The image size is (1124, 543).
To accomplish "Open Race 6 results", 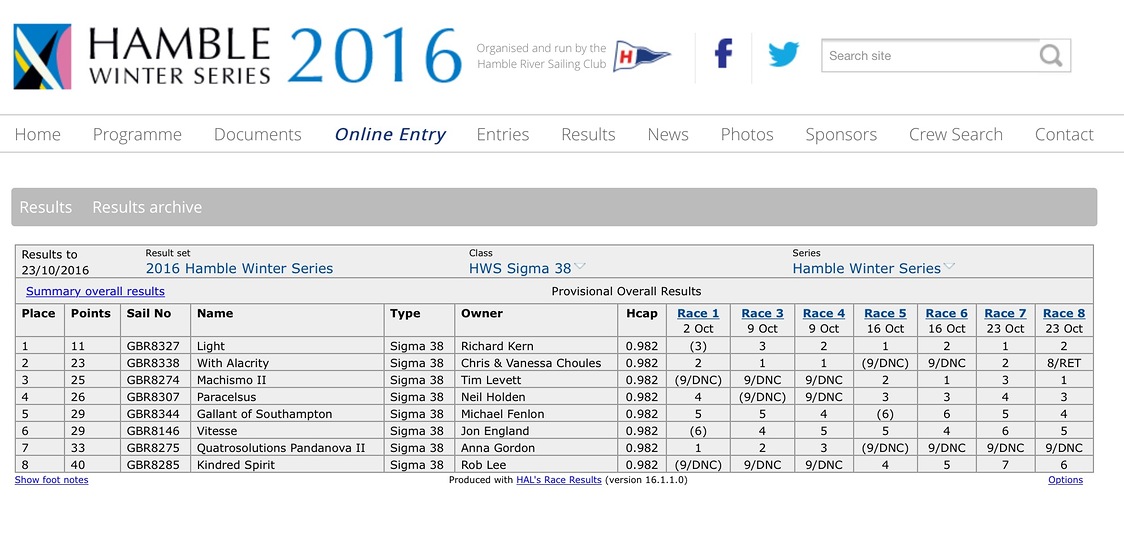I will pyautogui.click(x=946, y=313).
